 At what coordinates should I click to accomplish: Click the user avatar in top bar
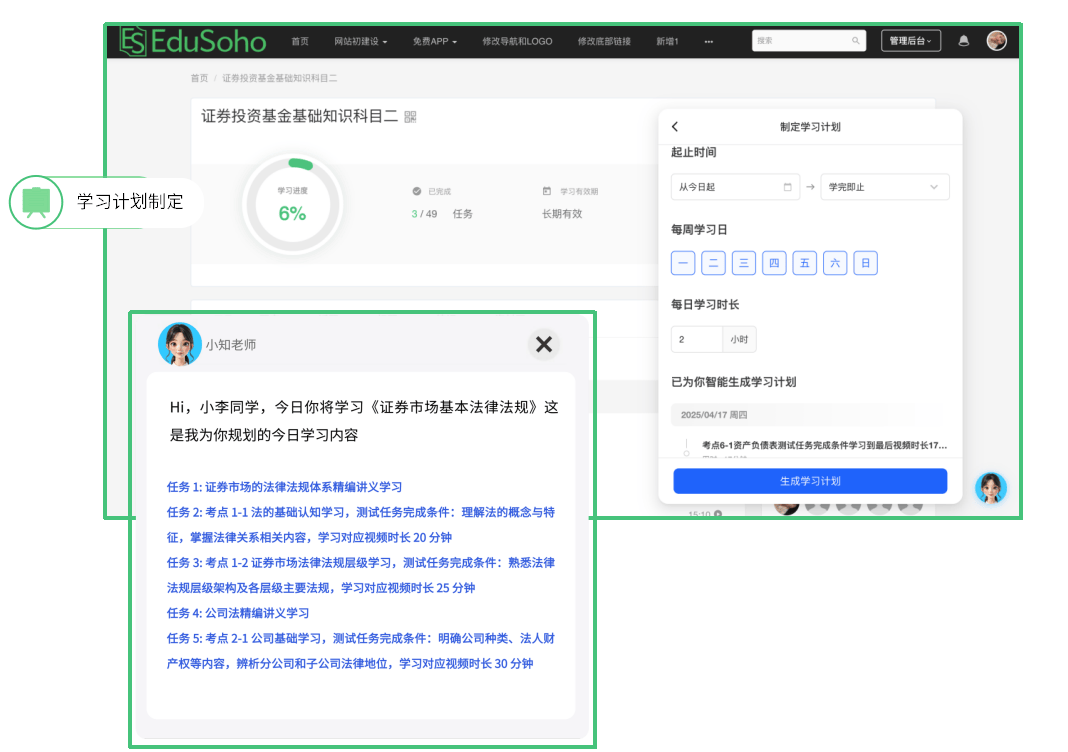[996, 41]
